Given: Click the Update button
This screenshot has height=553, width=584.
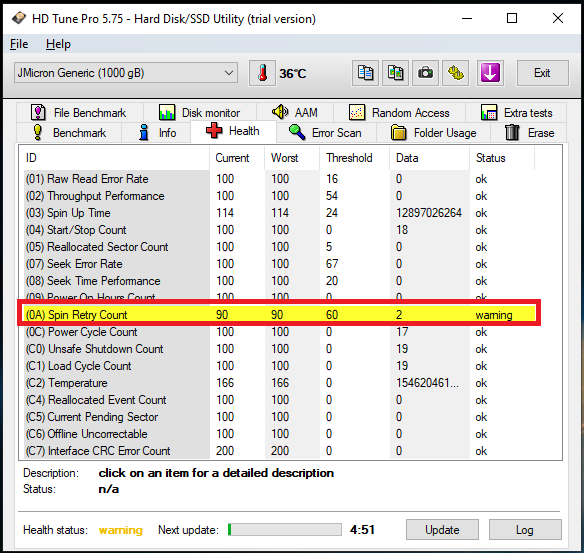Looking at the screenshot, I should pyautogui.click(x=442, y=530).
